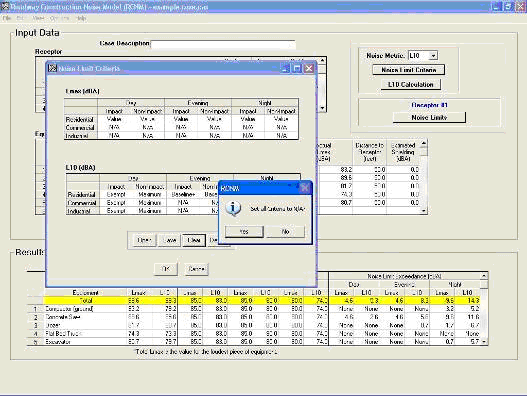Select the Excavator row in Results

(x=254, y=342)
